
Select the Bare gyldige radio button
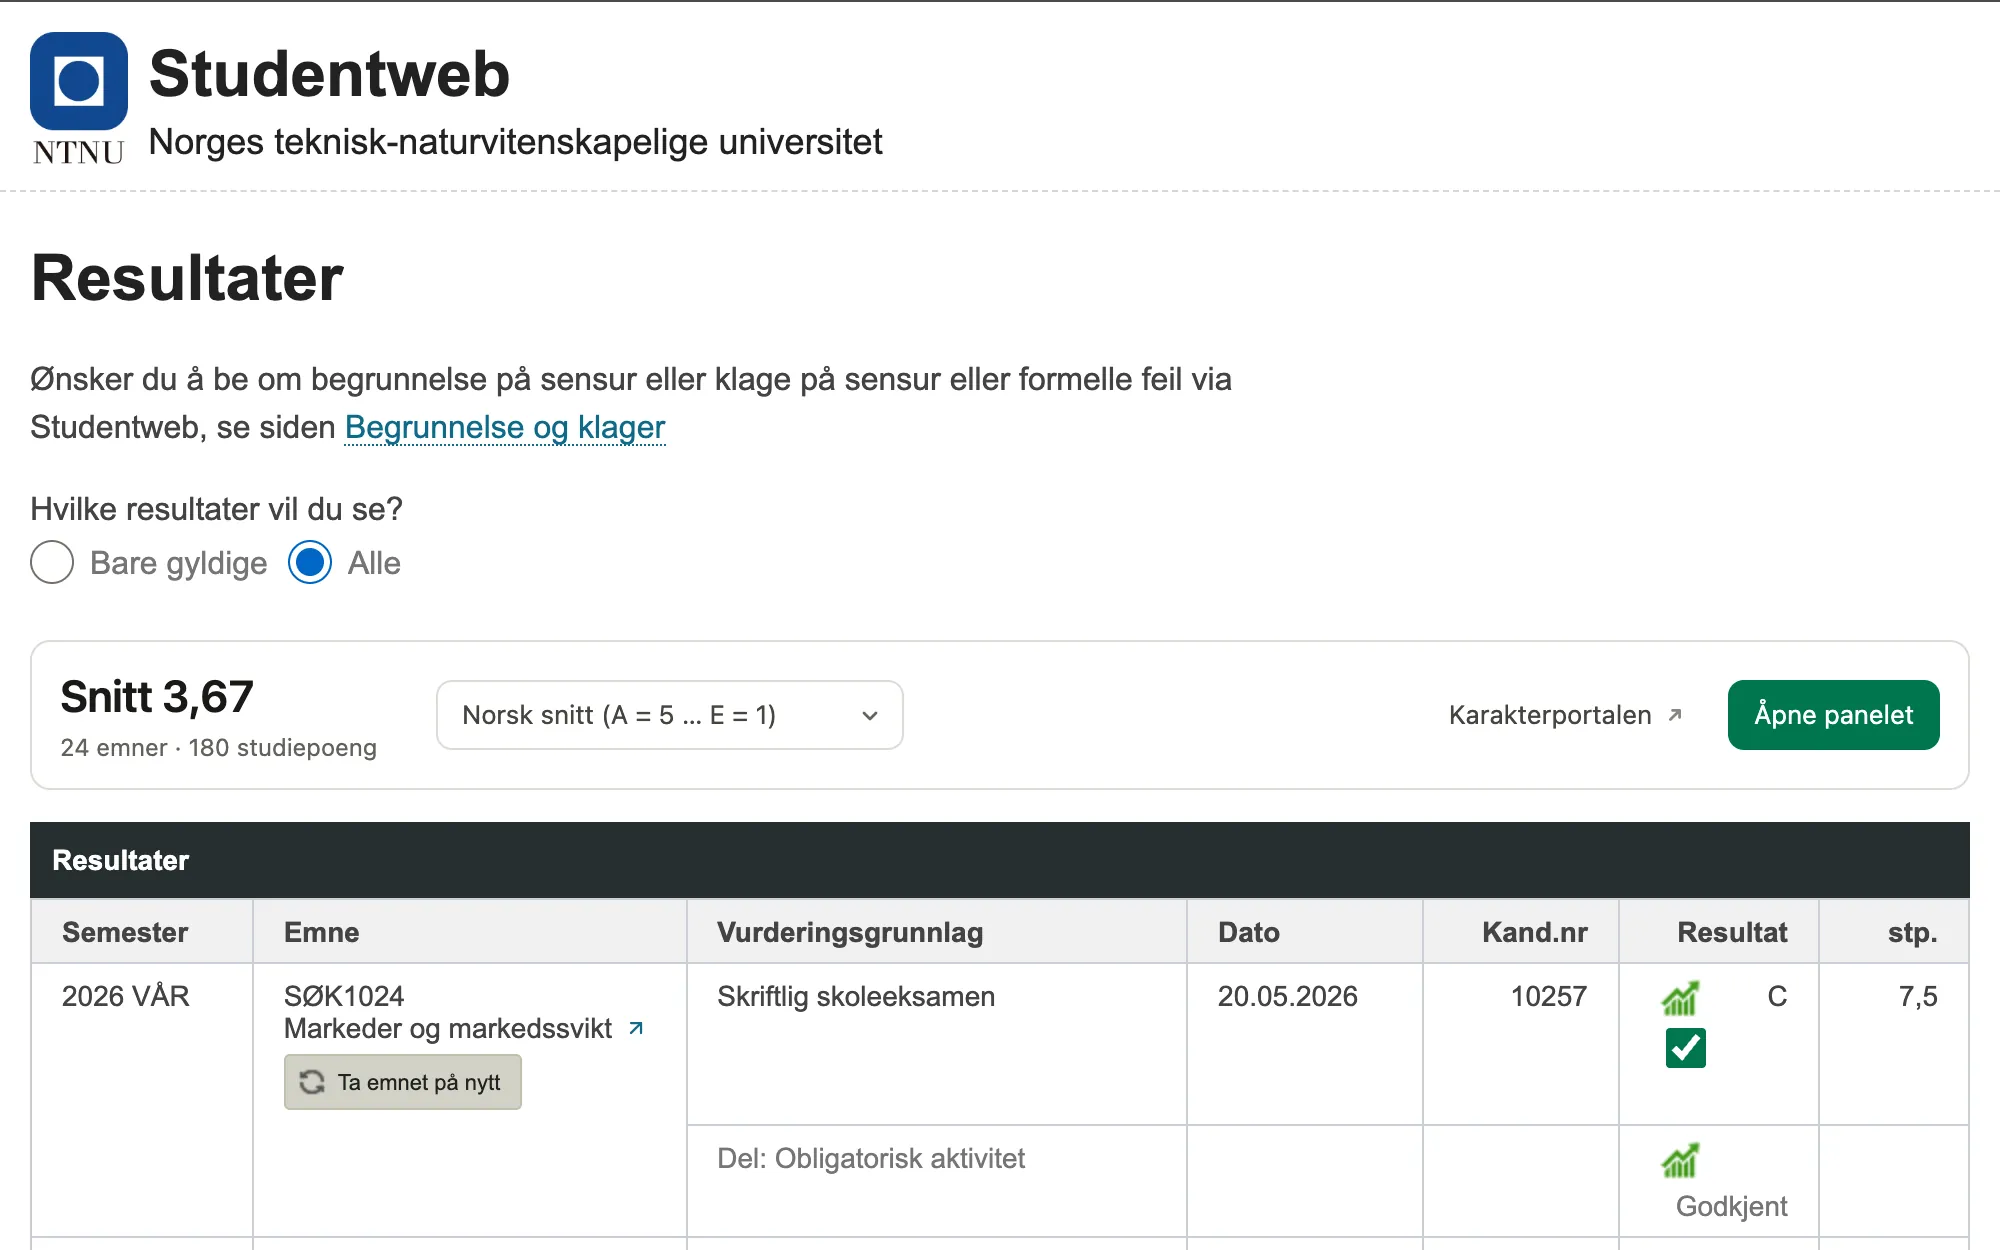52,563
